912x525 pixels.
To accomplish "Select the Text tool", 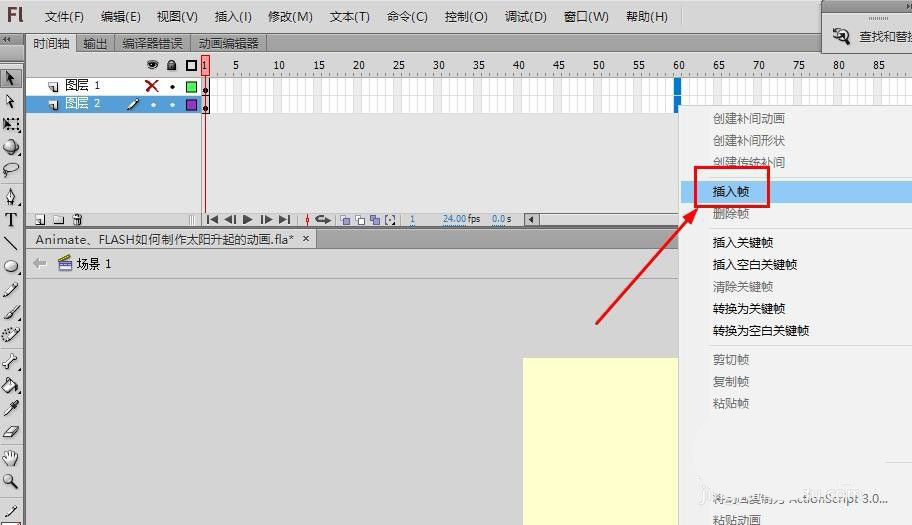I will click(x=11, y=220).
